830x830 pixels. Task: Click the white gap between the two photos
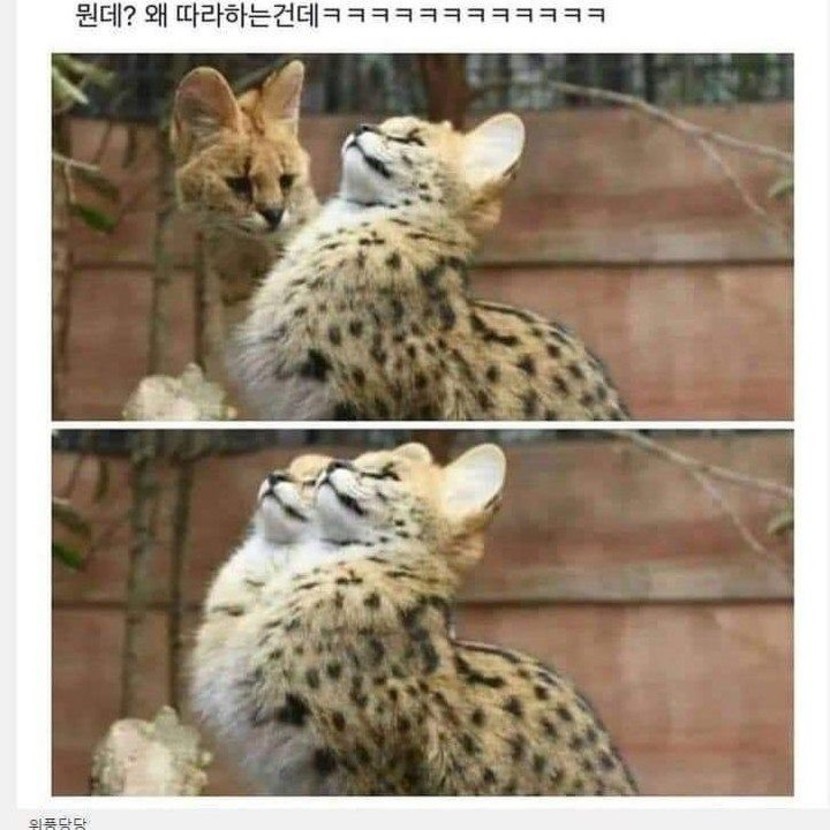(x=422, y=425)
